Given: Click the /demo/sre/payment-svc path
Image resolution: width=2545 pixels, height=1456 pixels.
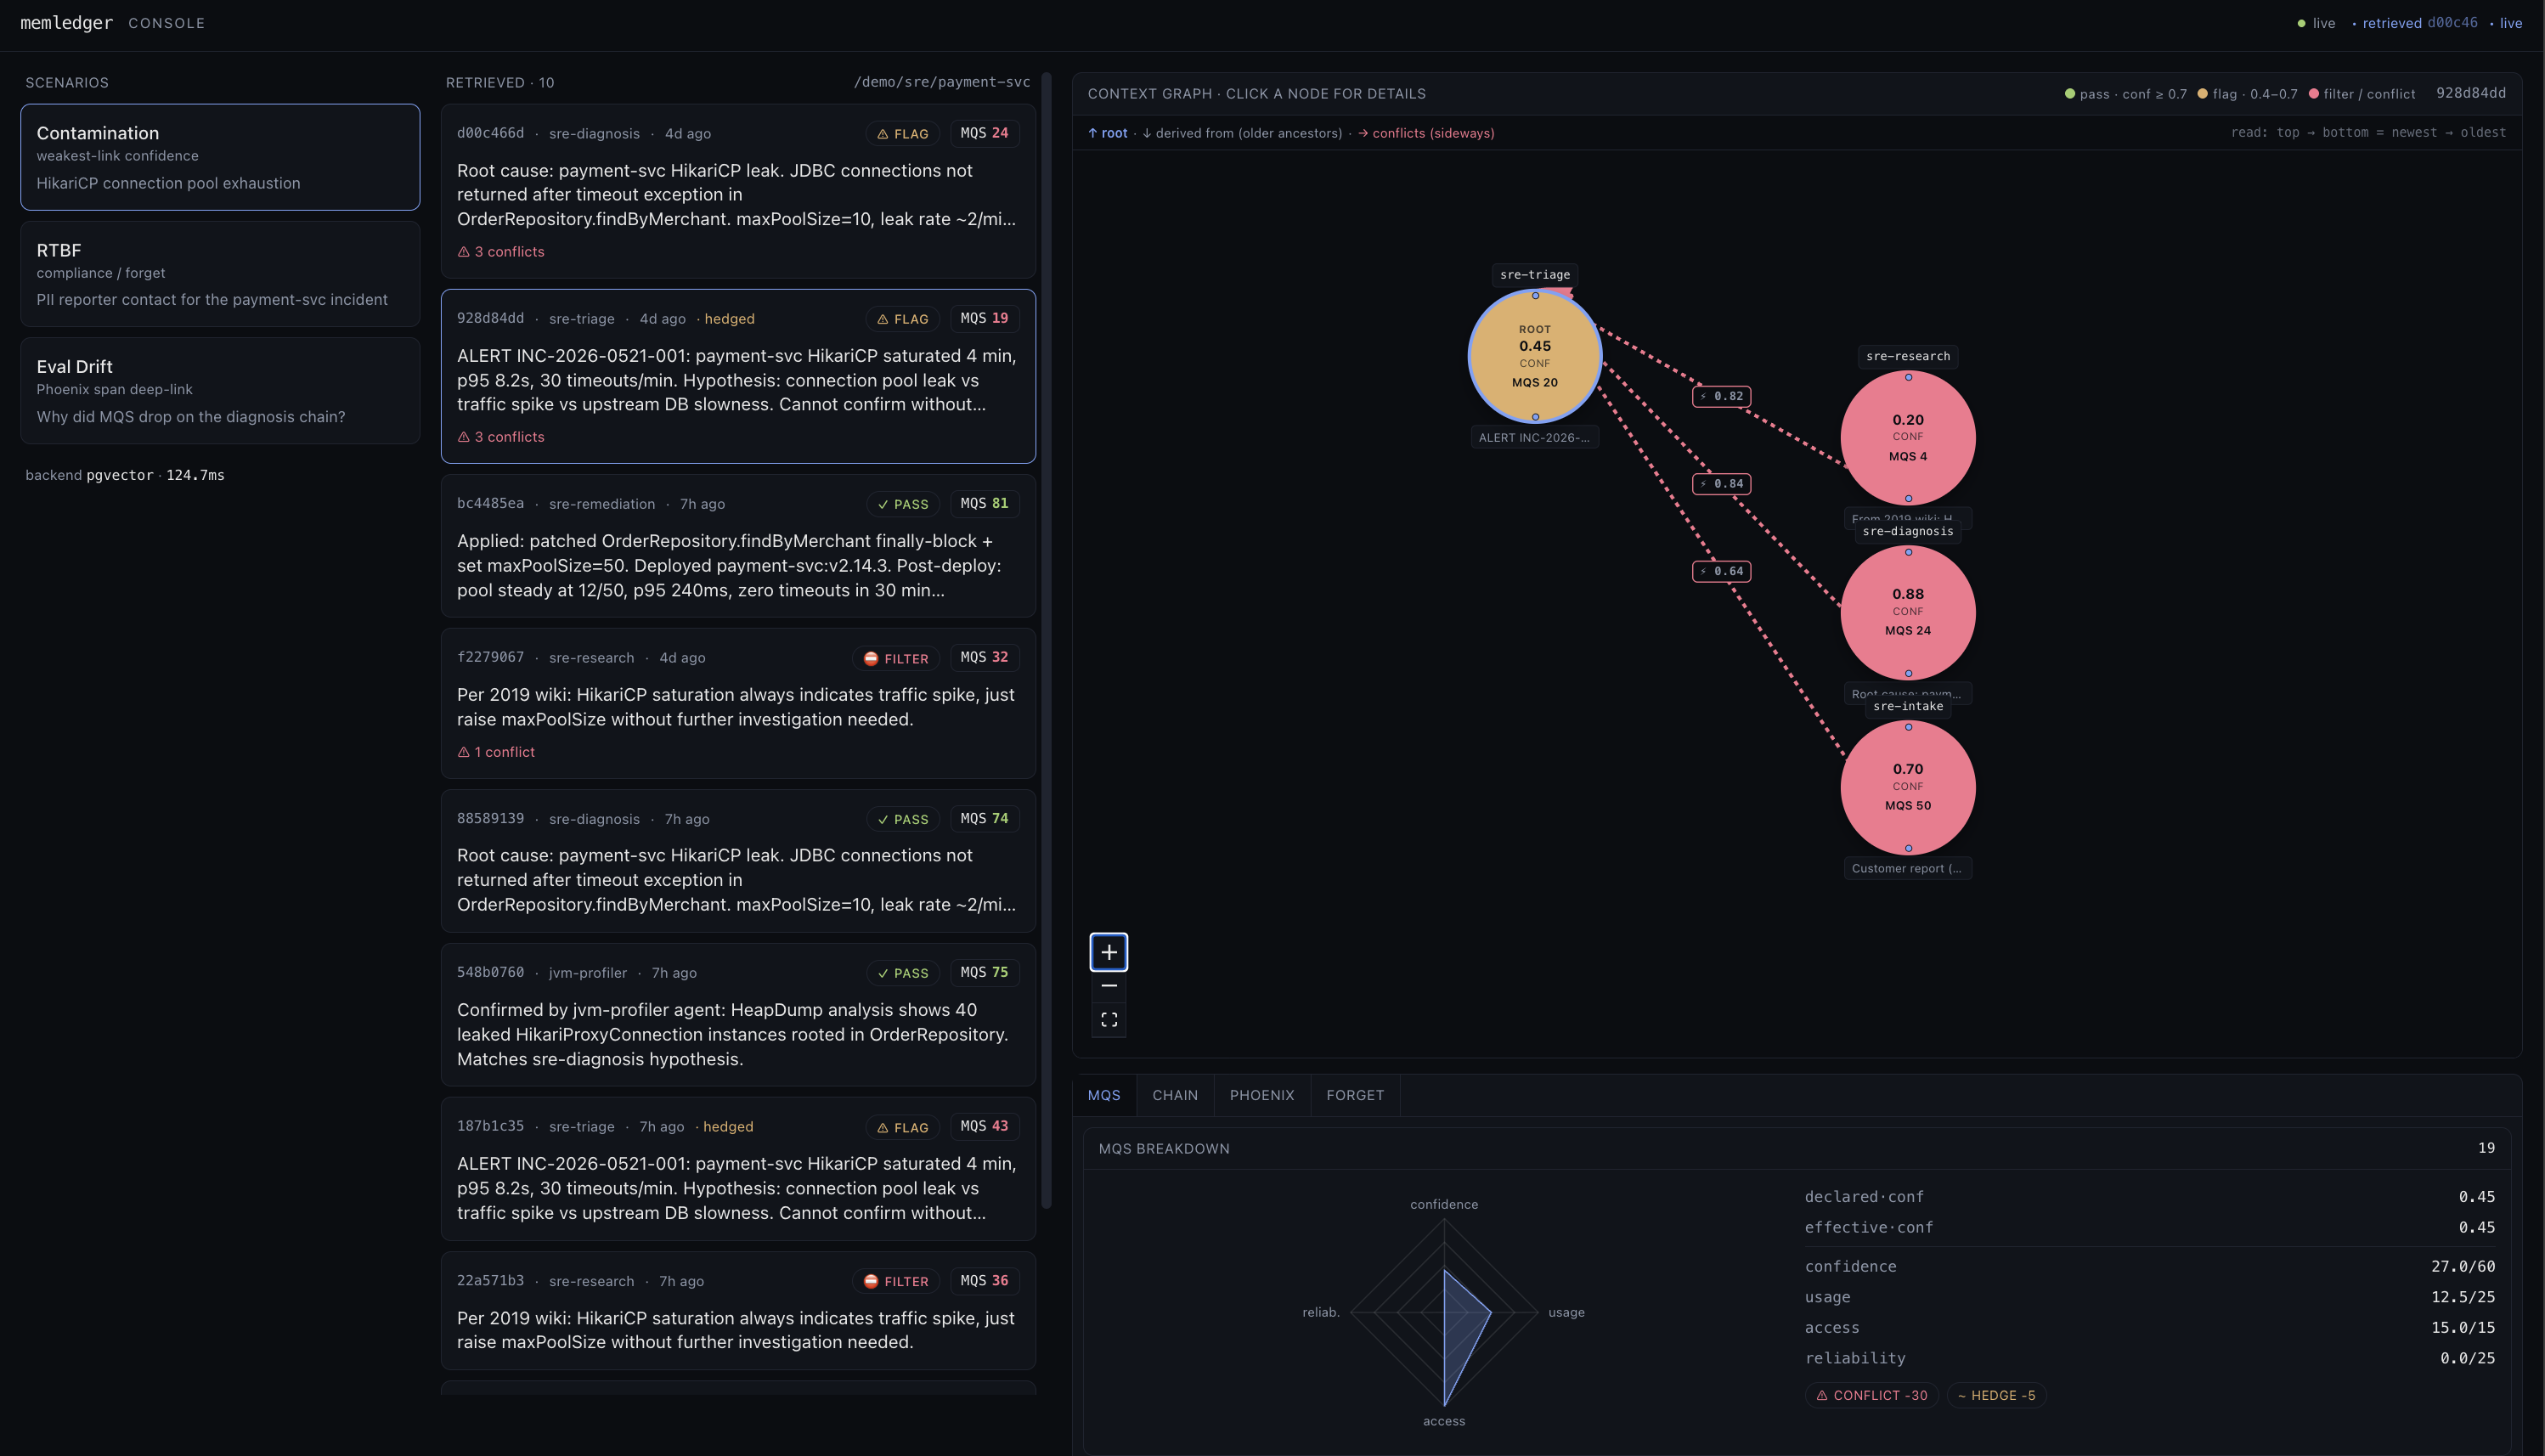Looking at the screenshot, I should [x=942, y=82].
